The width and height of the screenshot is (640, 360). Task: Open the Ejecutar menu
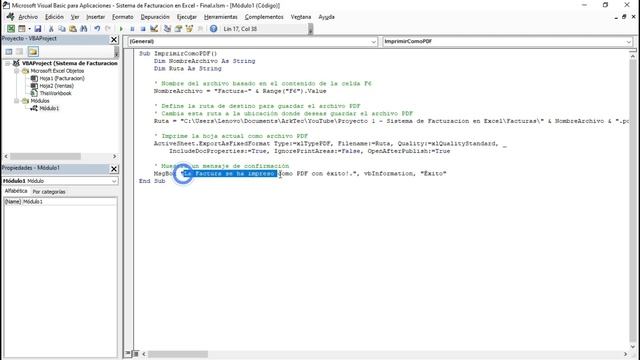tap(187, 17)
